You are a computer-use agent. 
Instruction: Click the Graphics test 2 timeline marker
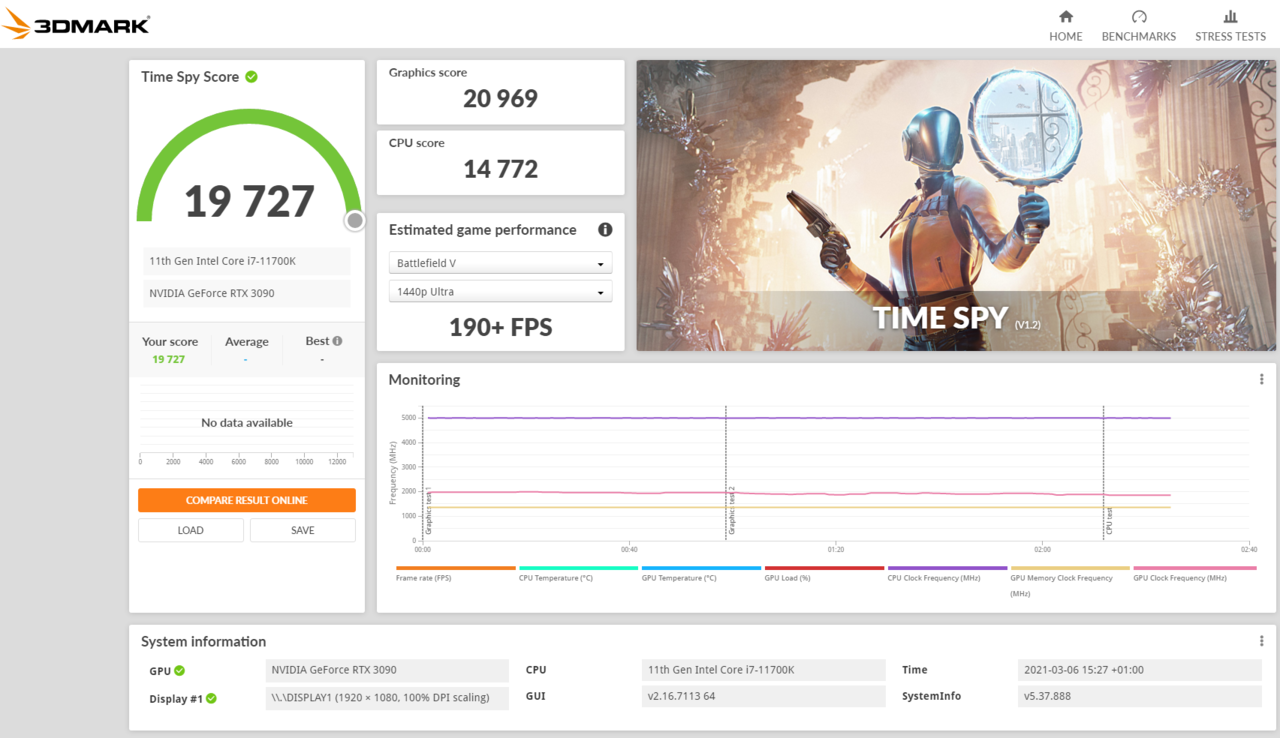point(731,510)
